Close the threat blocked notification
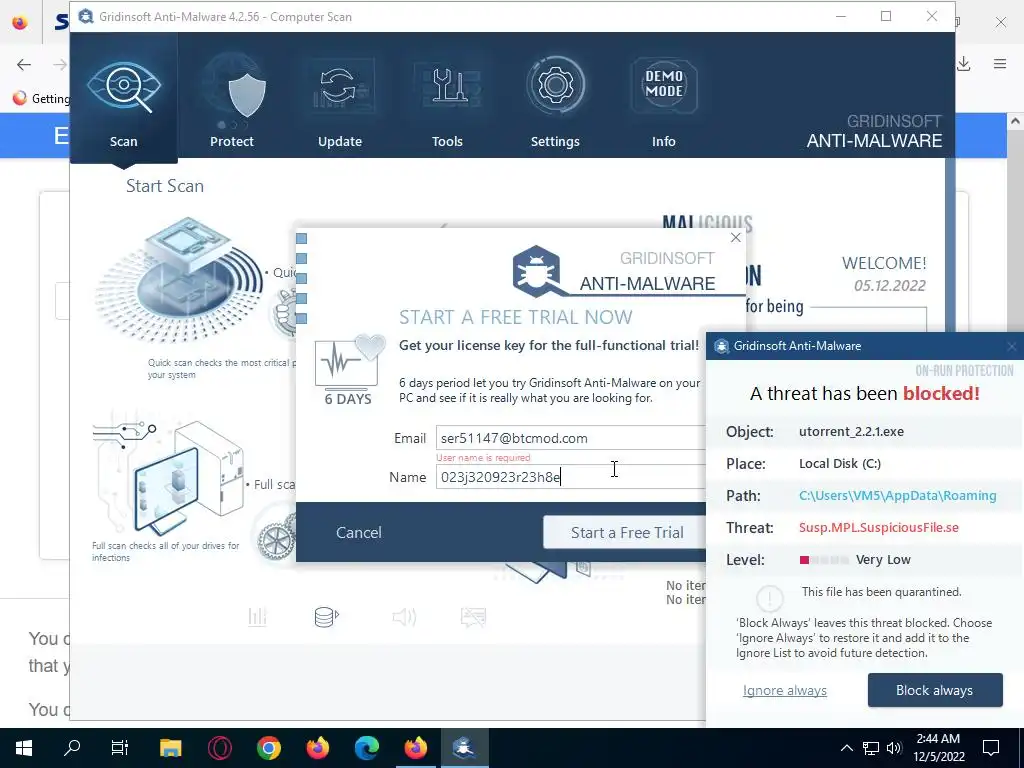 [1012, 346]
